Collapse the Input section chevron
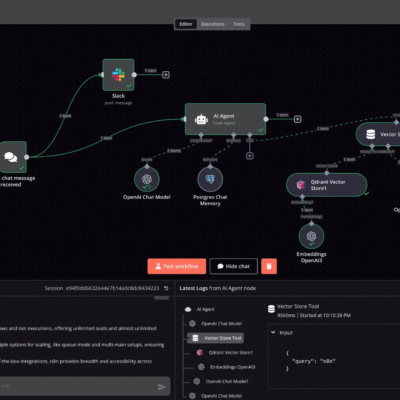Viewport: 400px width, 400px height. (x=273, y=332)
